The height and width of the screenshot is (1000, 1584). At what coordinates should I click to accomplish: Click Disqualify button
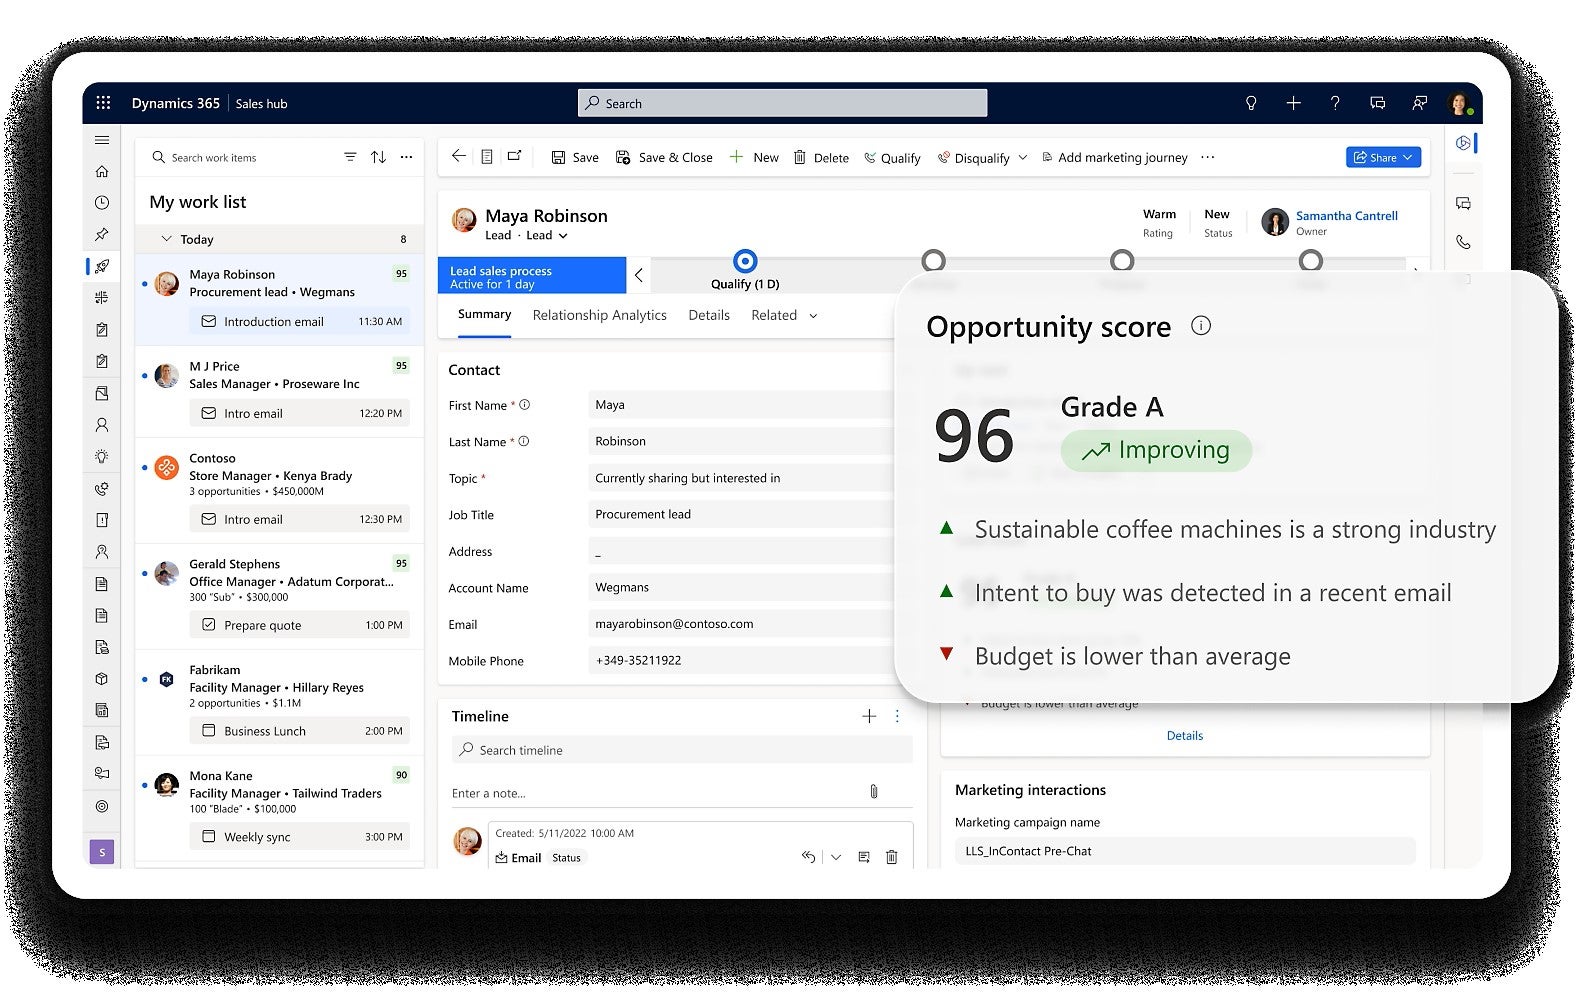[x=974, y=158]
